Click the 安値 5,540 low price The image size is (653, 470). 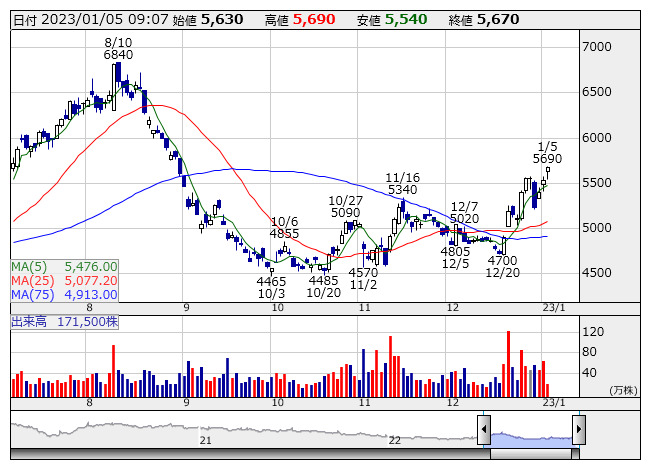(392, 20)
